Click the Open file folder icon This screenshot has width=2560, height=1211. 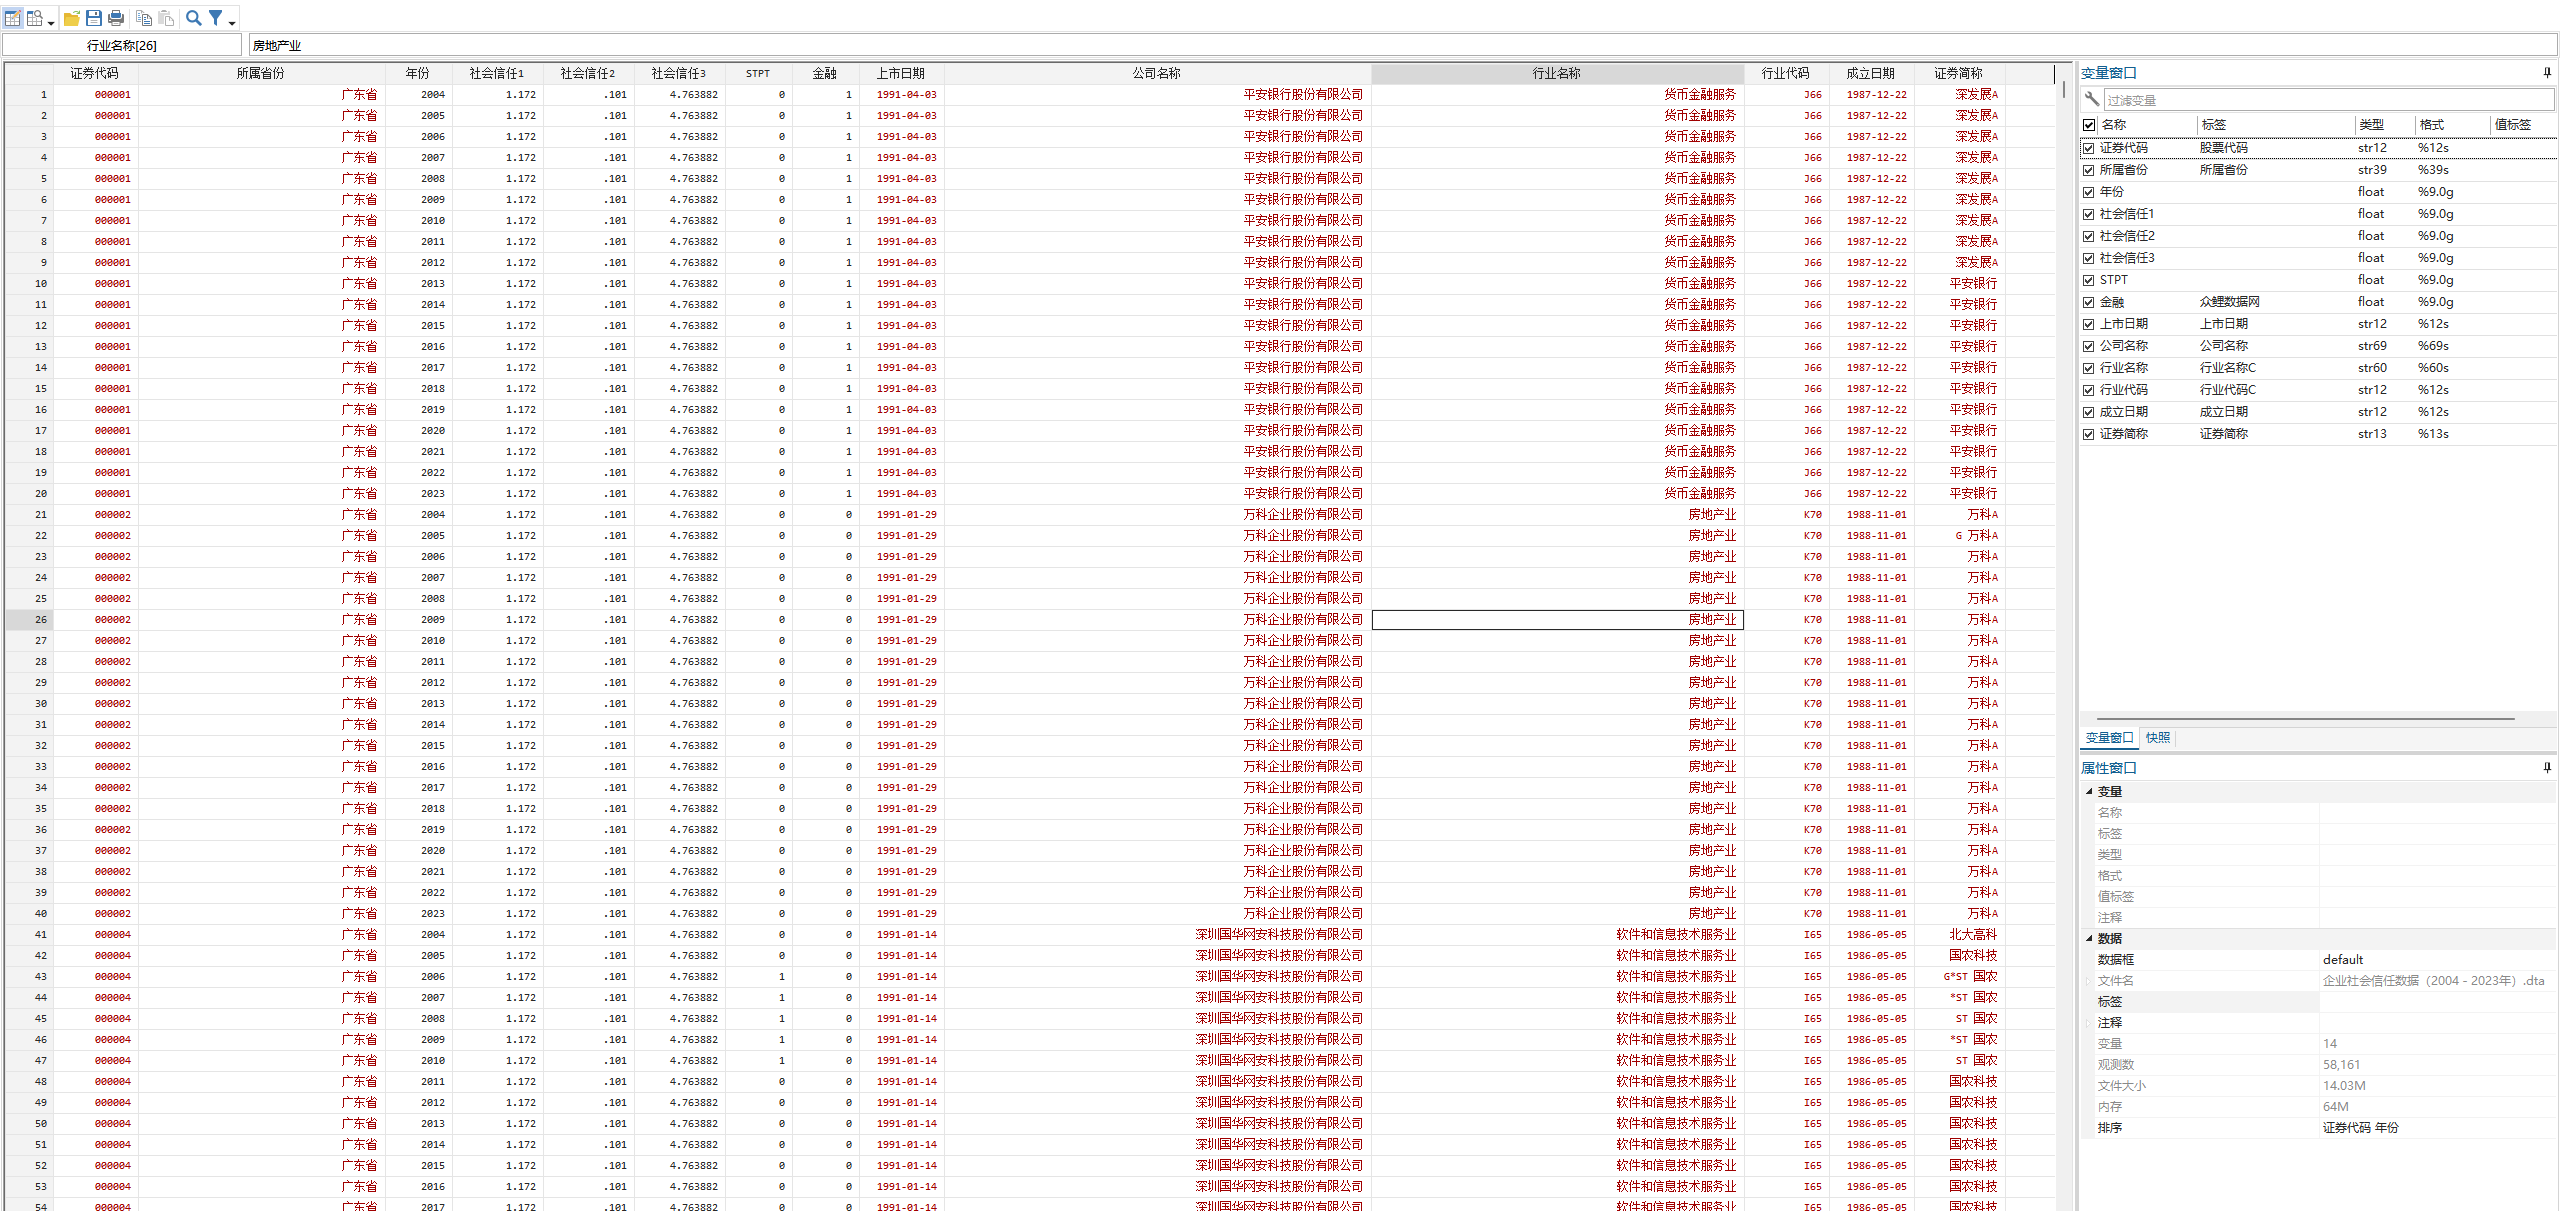72,18
